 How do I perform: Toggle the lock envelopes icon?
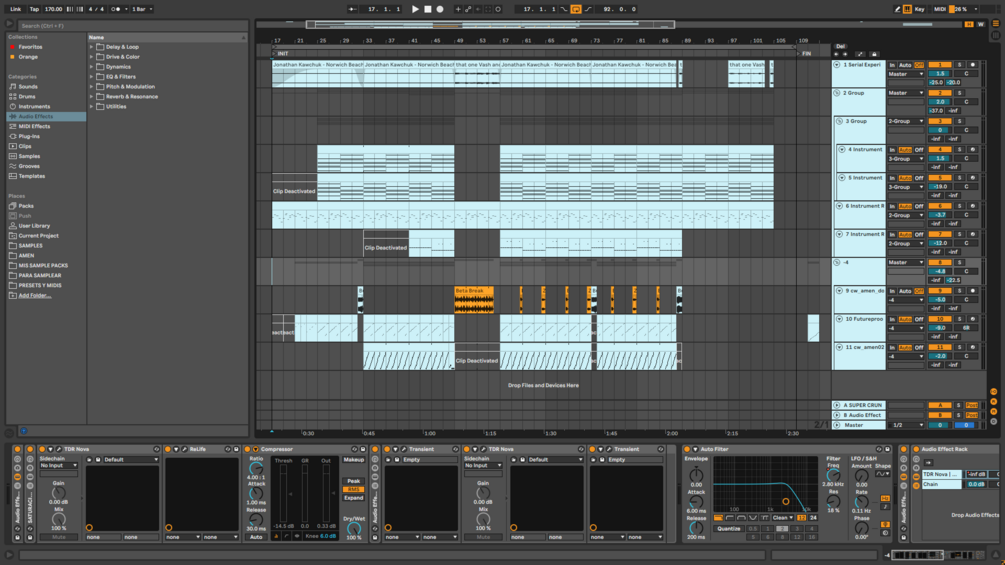[874, 54]
